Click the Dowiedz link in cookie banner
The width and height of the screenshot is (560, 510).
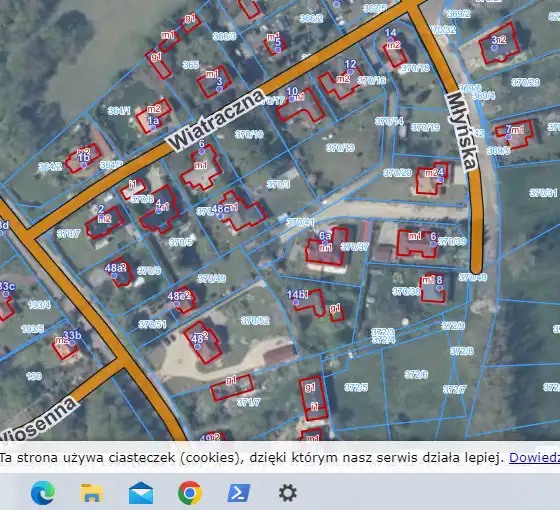(x=534, y=458)
